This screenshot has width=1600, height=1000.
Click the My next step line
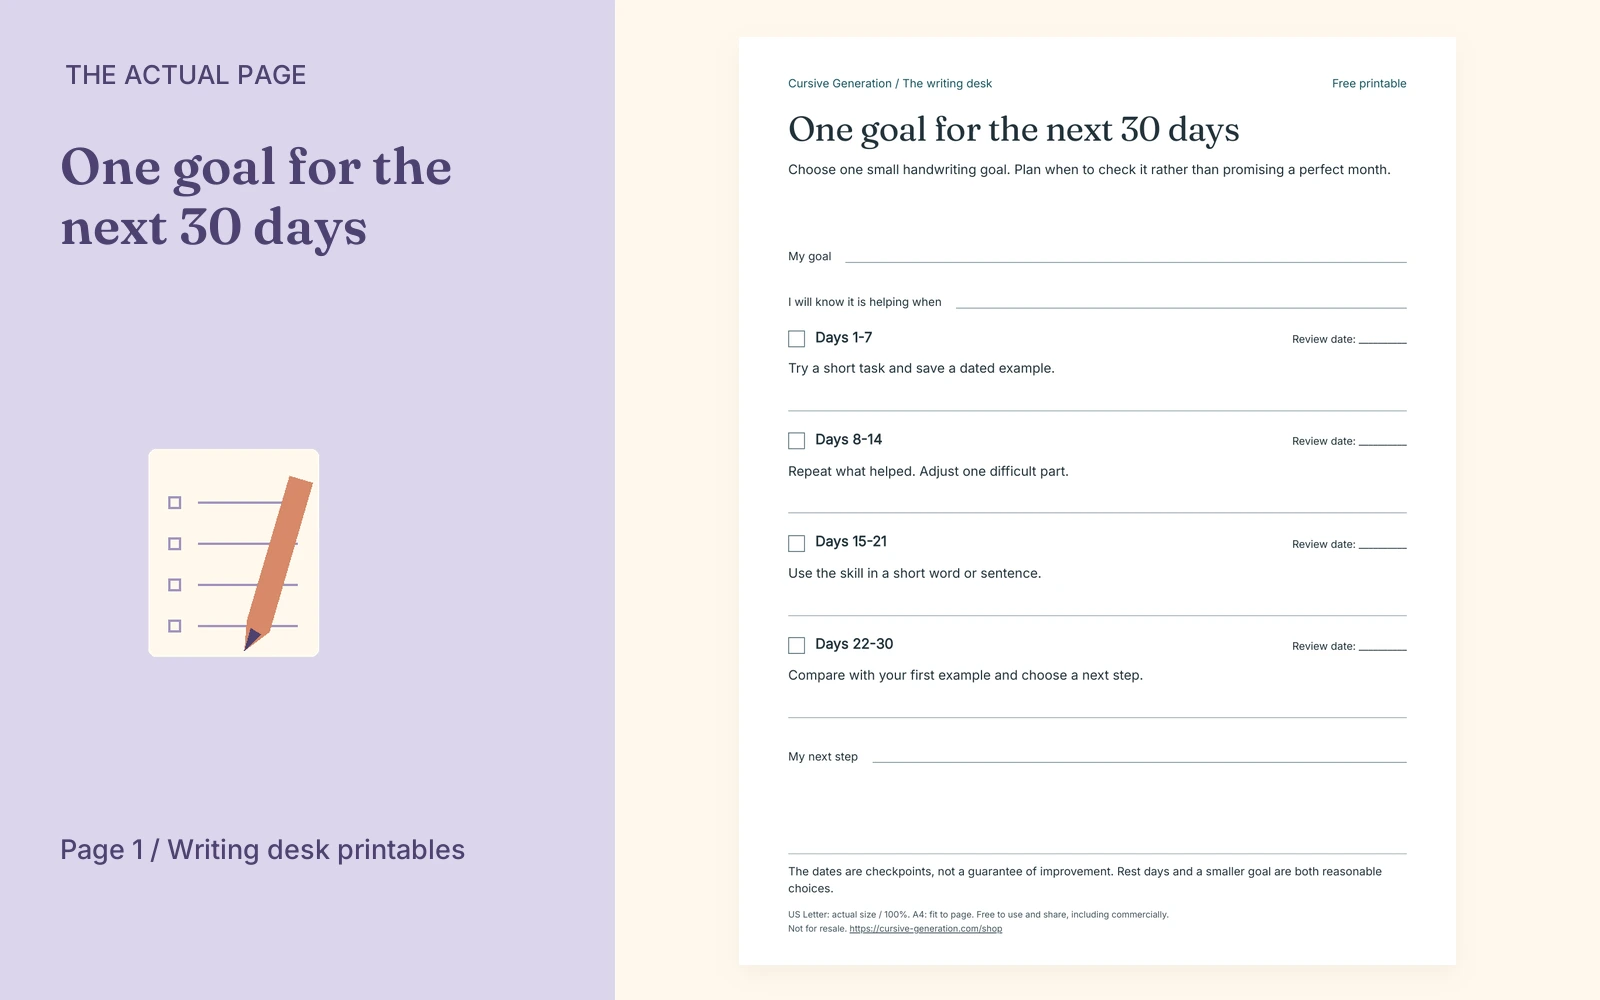click(1139, 758)
